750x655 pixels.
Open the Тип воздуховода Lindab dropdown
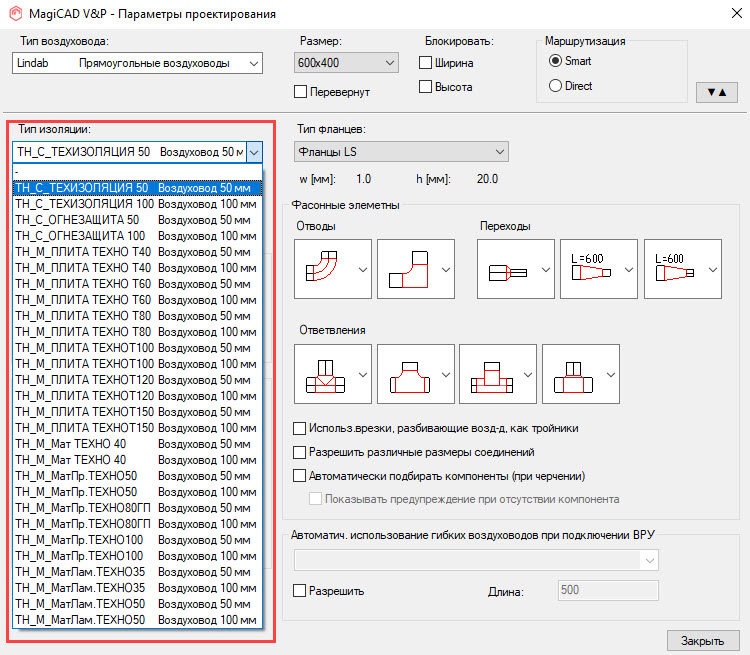point(138,63)
